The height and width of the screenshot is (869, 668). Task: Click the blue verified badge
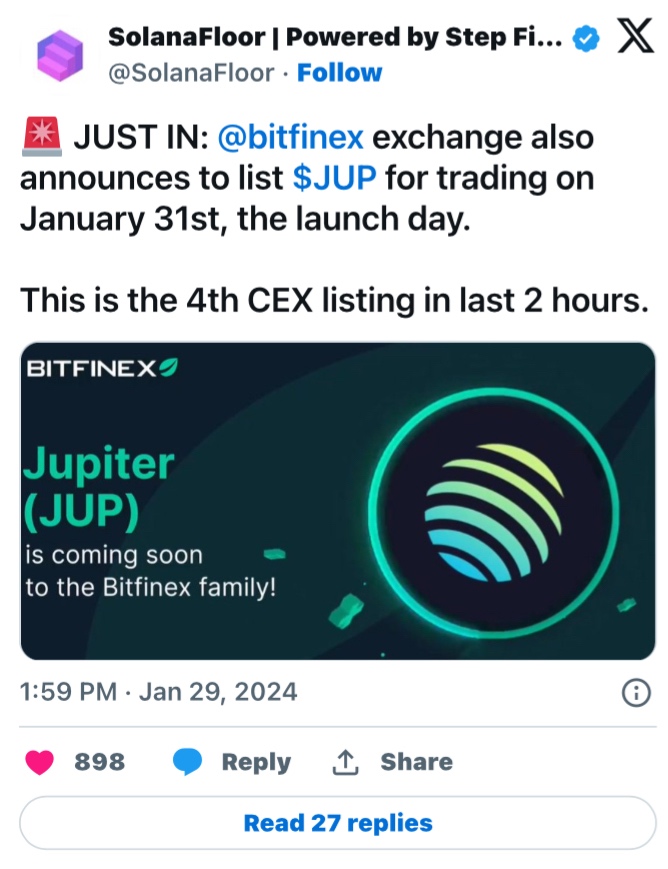click(x=587, y=39)
